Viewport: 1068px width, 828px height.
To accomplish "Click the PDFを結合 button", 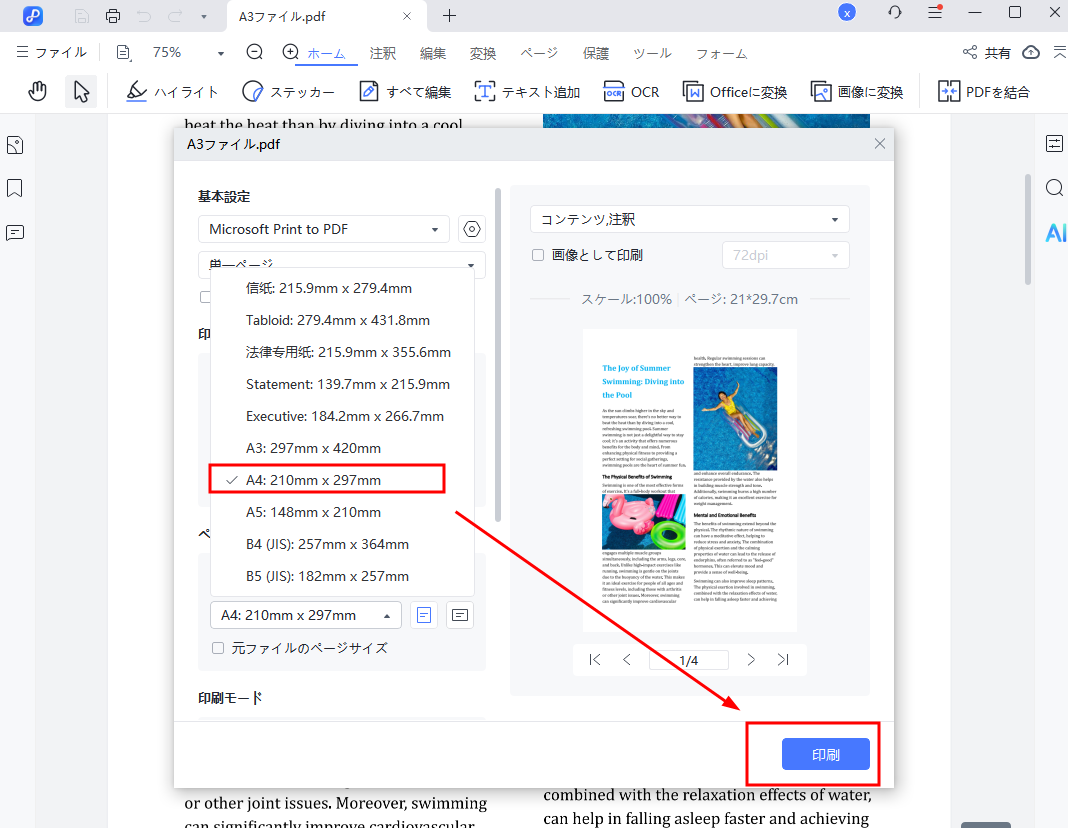I will point(983,92).
